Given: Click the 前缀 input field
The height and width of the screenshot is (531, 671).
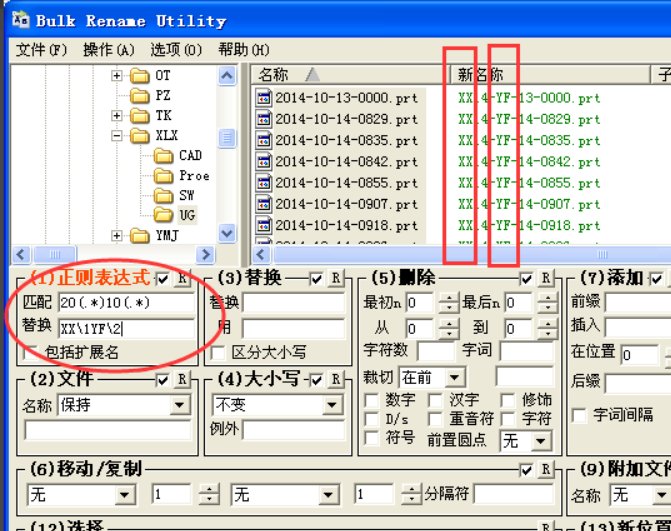Looking at the screenshot, I should coord(638,302).
